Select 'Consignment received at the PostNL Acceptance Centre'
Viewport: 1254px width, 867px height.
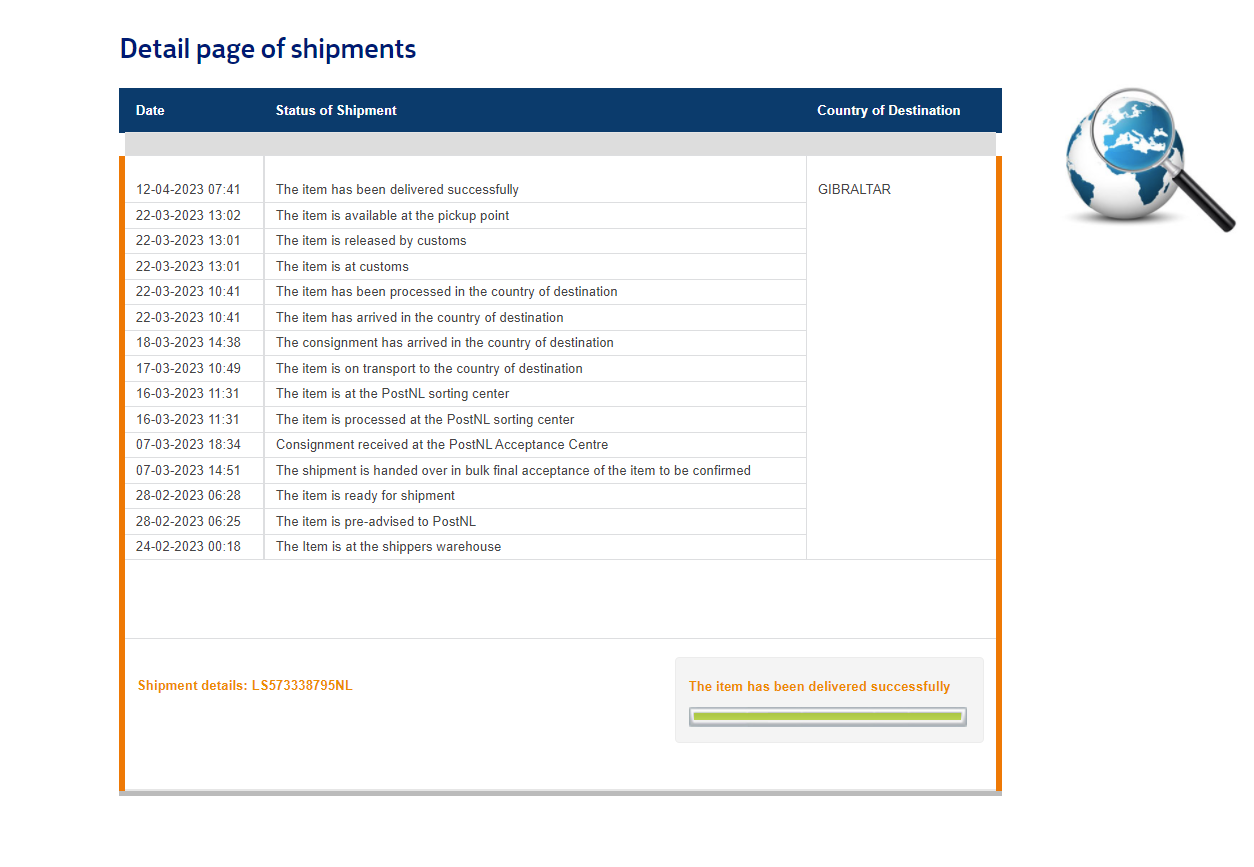point(442,445)
